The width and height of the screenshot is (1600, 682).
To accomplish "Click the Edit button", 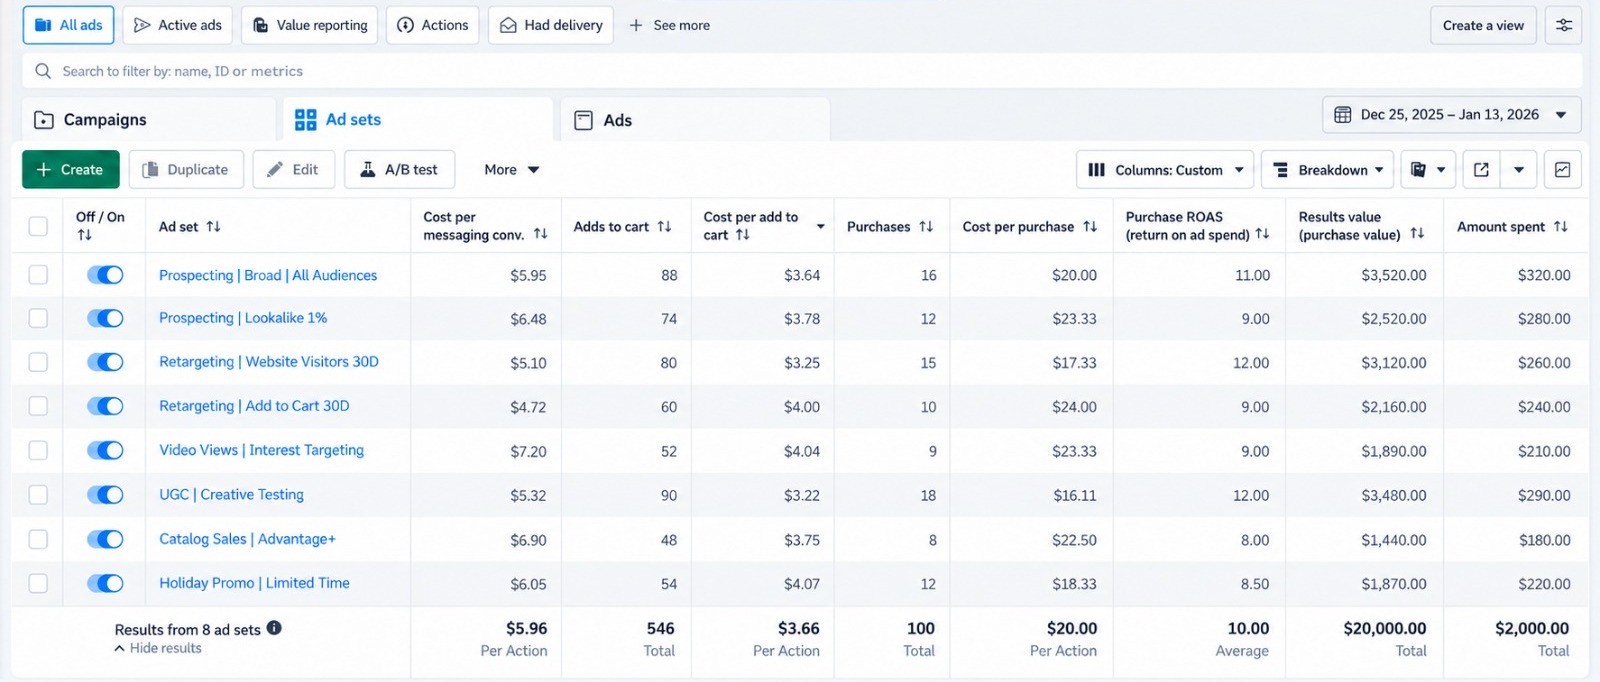I will (293, 170).
